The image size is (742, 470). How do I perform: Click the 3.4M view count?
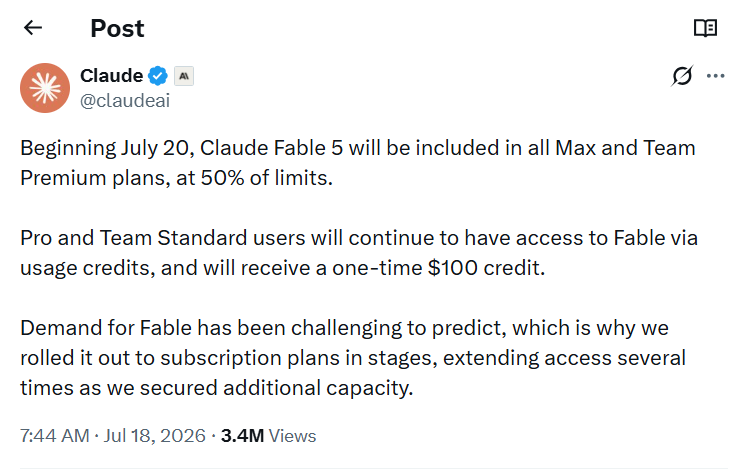pyautogui.click(x=242, y=435)
